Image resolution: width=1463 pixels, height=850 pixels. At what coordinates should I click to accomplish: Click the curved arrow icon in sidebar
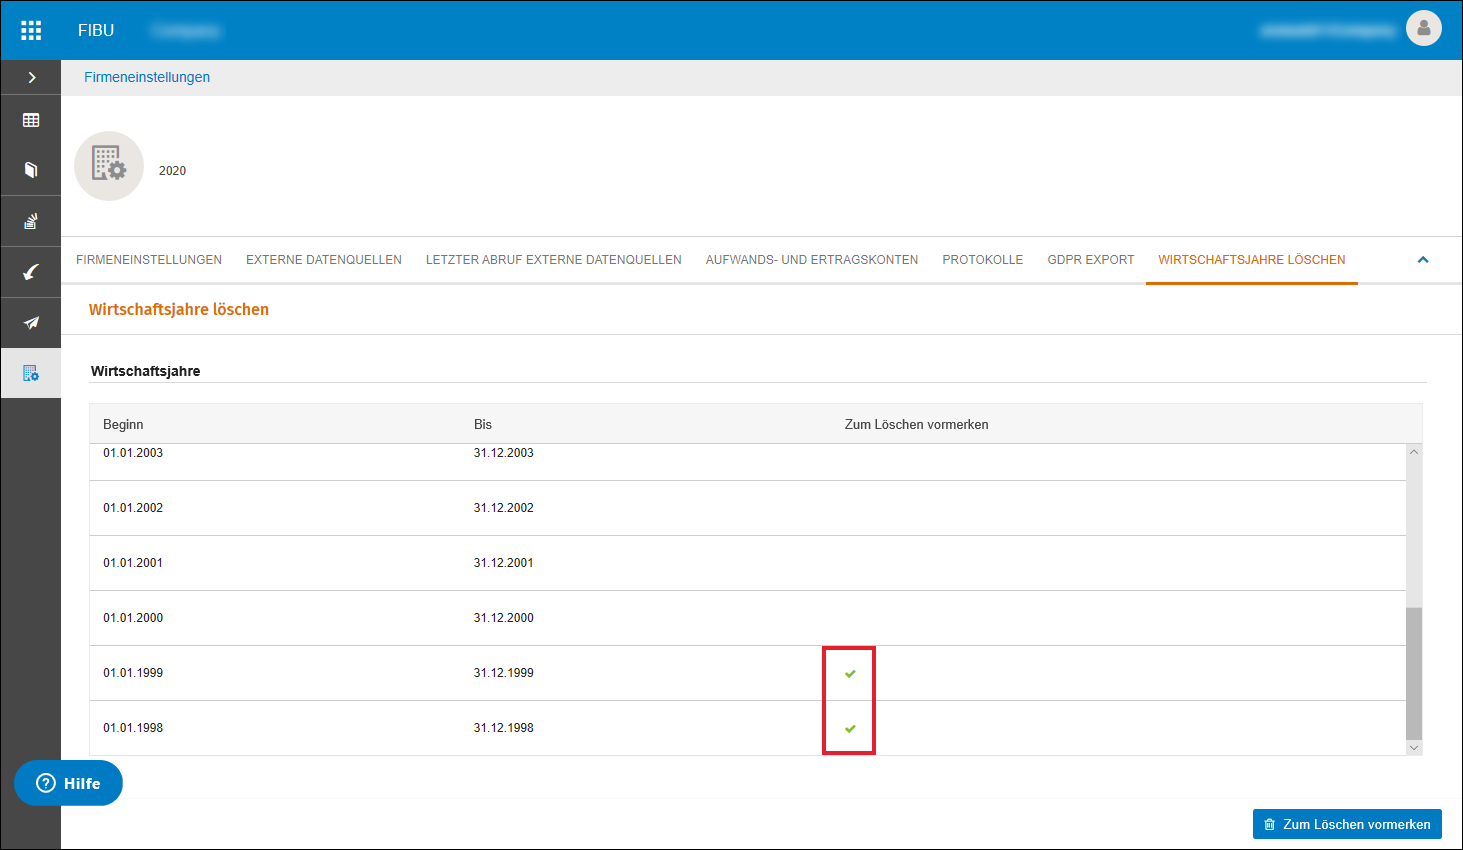click(31, 272)
